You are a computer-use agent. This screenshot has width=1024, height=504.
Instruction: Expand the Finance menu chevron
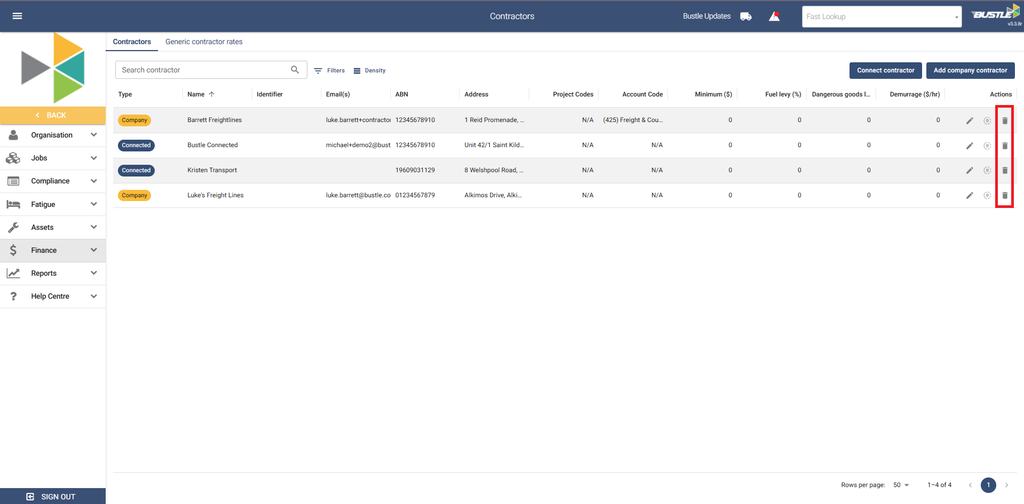[x=94, y=250]
